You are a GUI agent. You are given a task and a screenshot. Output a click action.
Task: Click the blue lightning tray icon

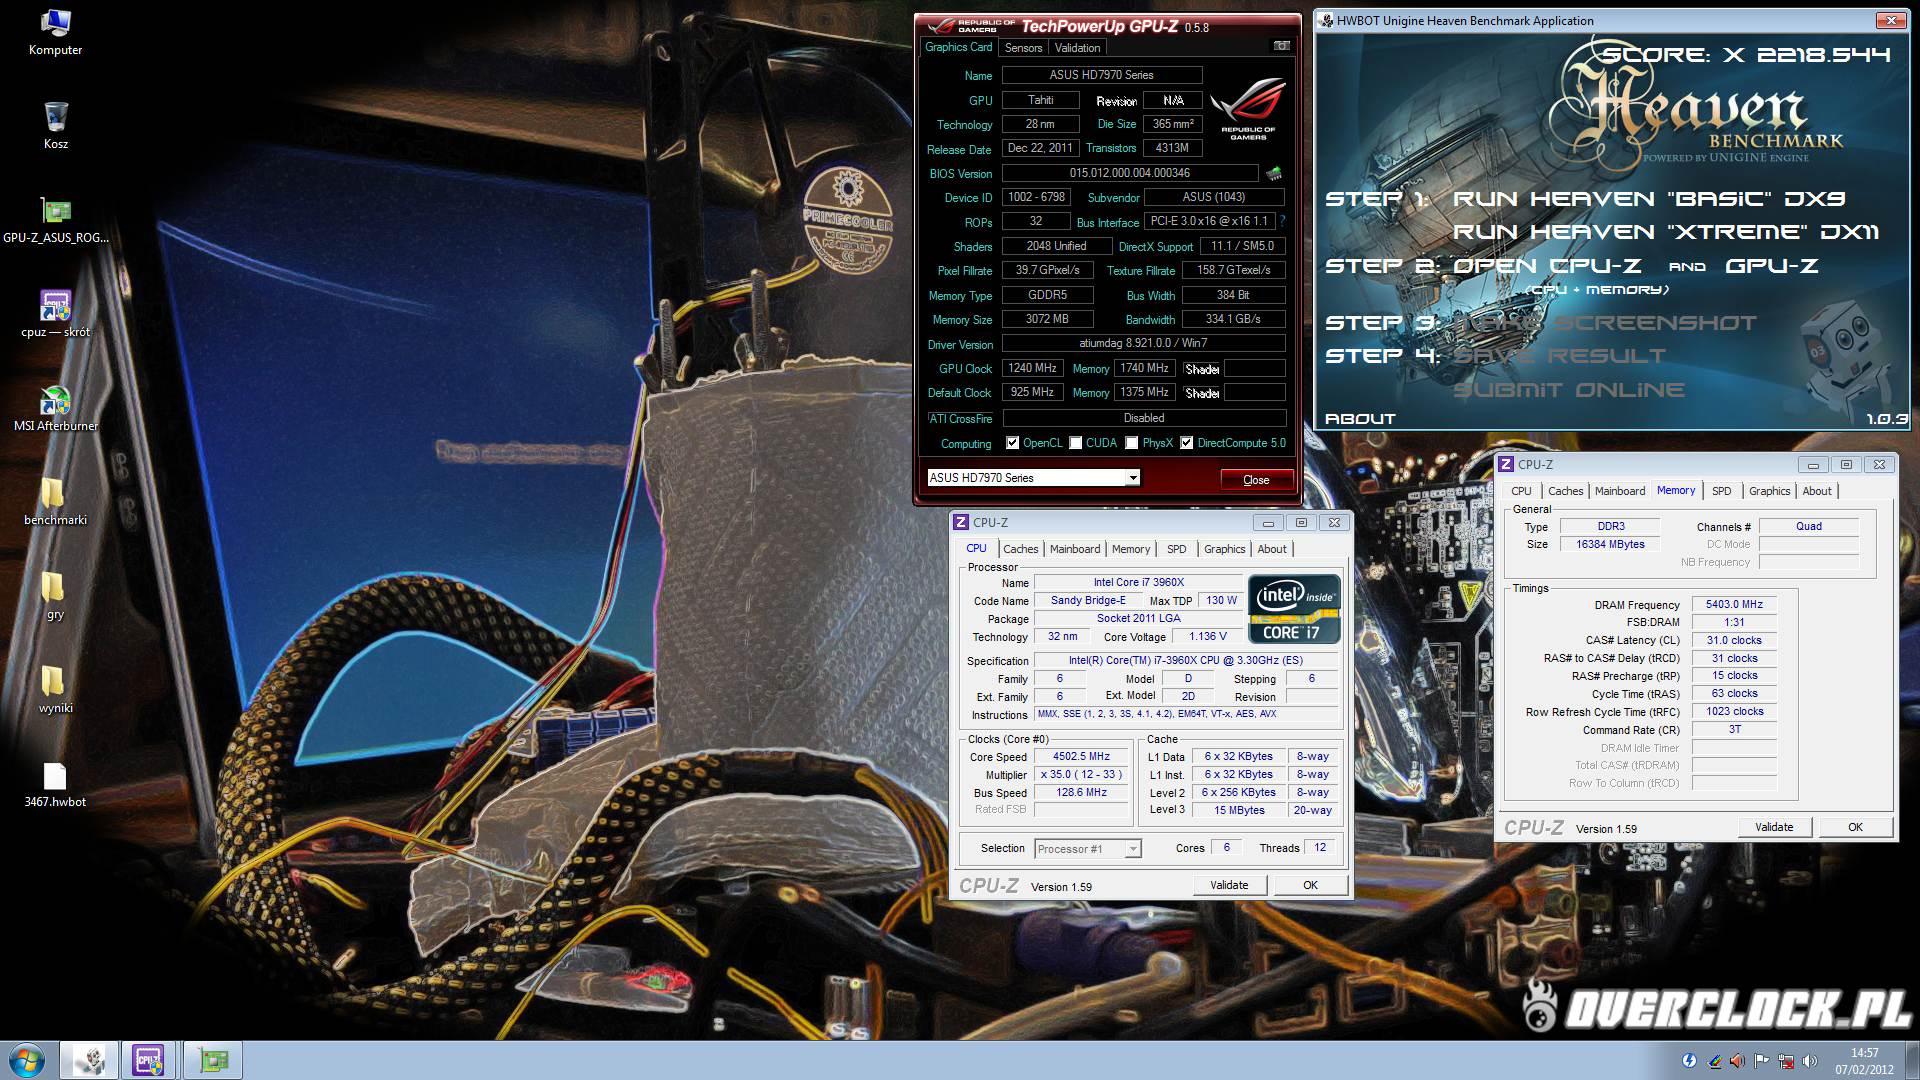[x=1690, y=1061]
